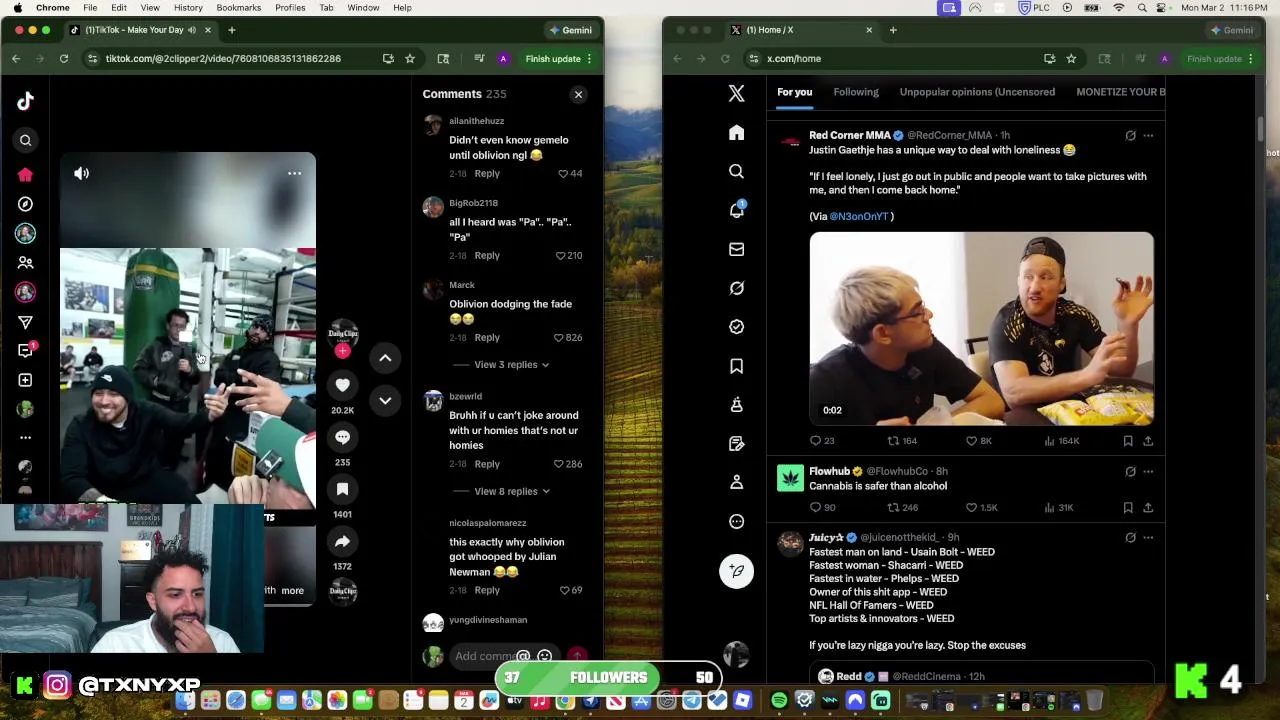
Task: Open a new tab in X browser window
Action: 893,30
